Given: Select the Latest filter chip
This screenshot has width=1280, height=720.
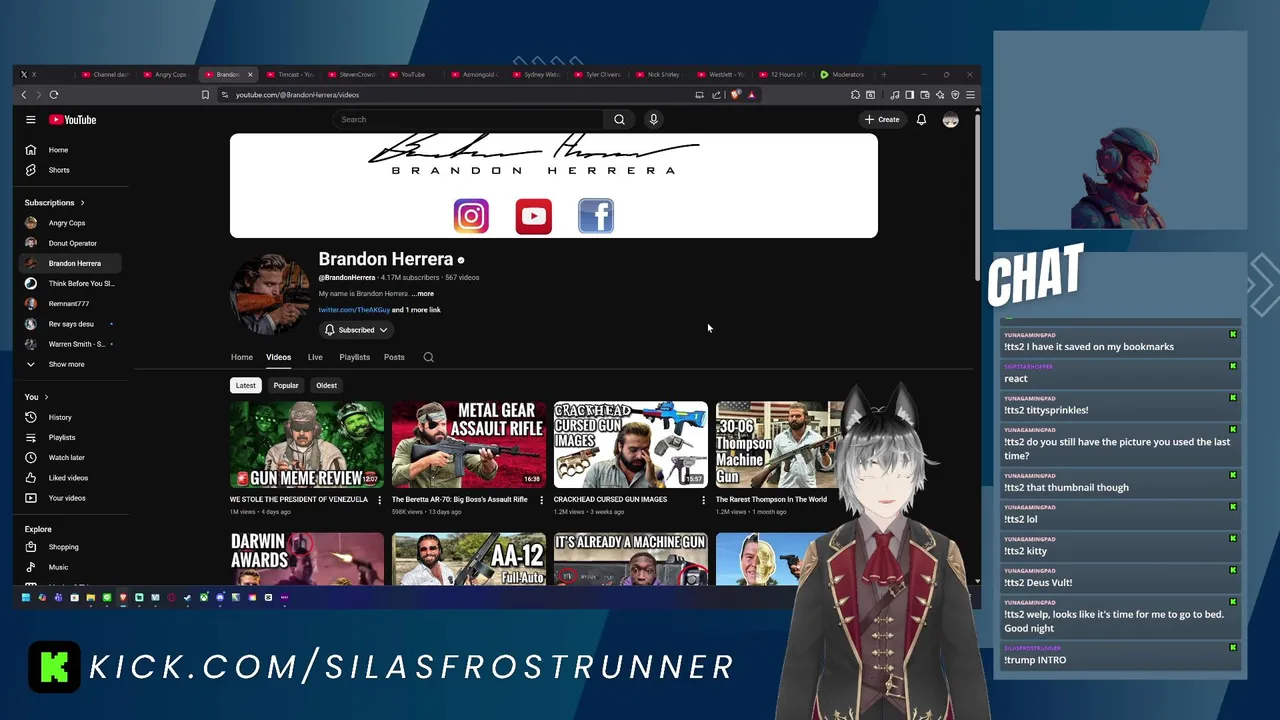Looking at the screenshot, I should coord(245,385).
